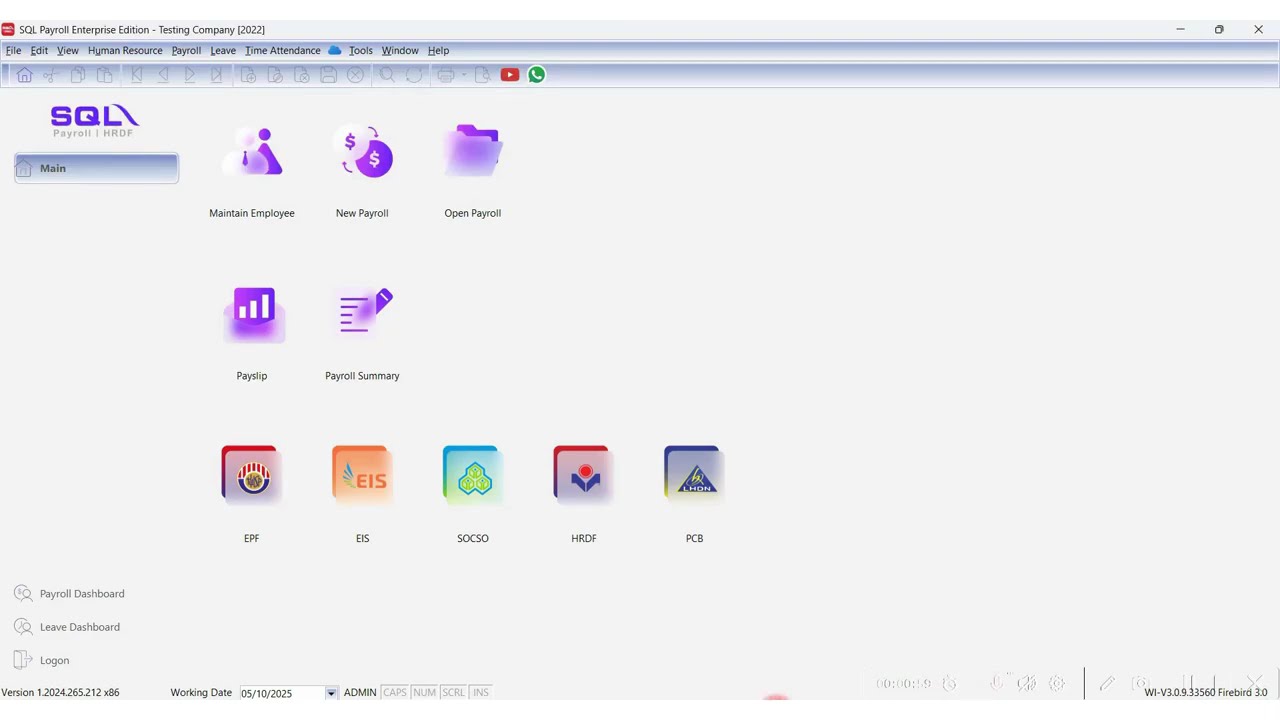
Task: Open the Help menu
Action: pyautogui.click(x=439, y=50)
